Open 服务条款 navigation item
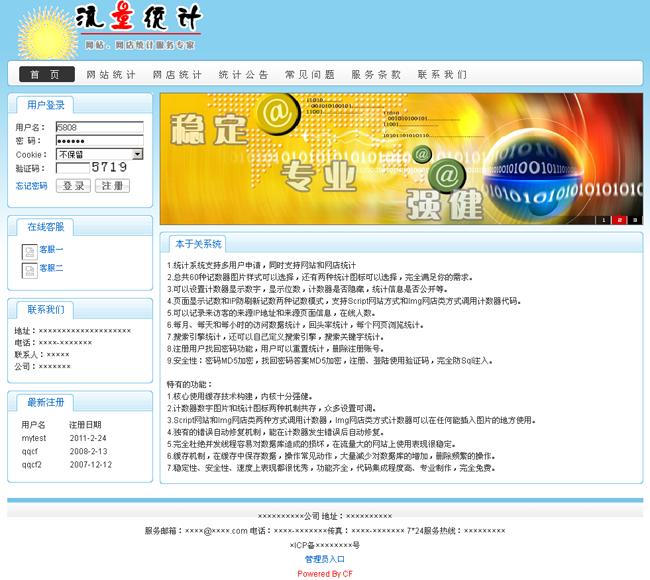This screenshot has height=580, width=650. coord(376,75)
